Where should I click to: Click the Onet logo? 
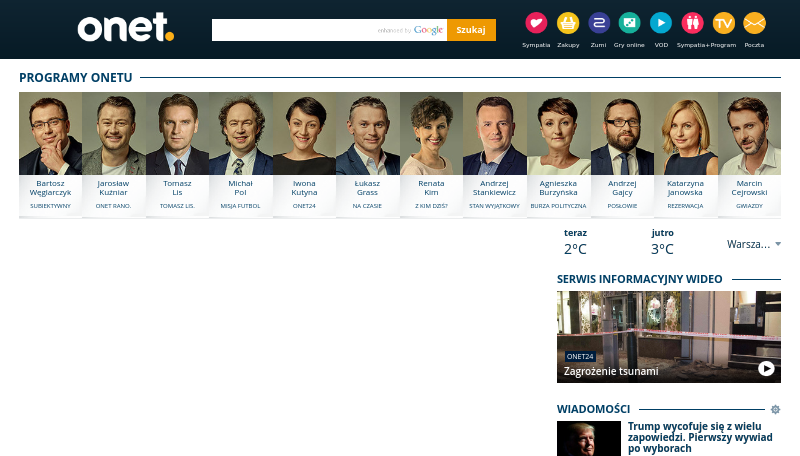126,28
